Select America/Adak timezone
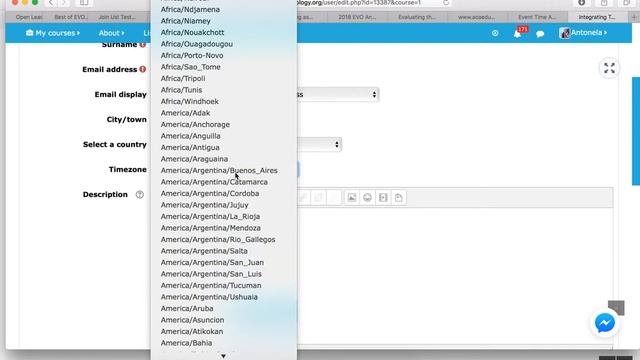640x360 pixels. pos(185,113)
